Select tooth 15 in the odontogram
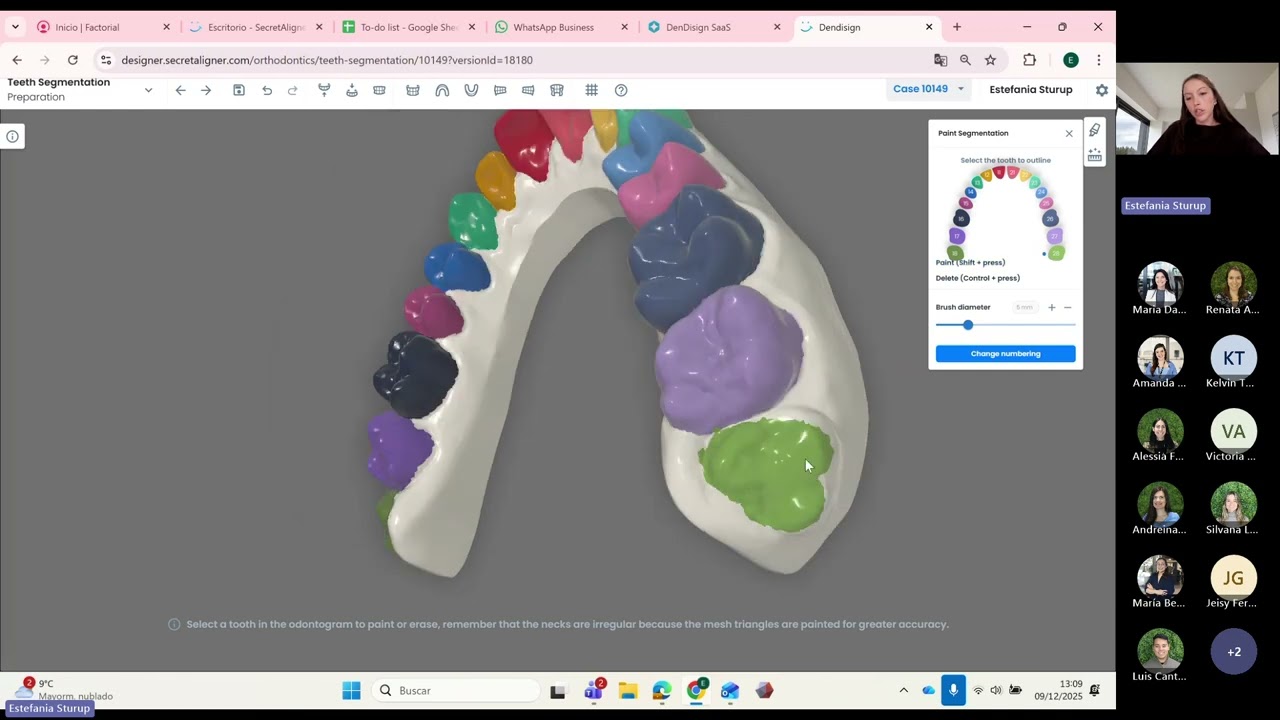 [x=966, y=203]
